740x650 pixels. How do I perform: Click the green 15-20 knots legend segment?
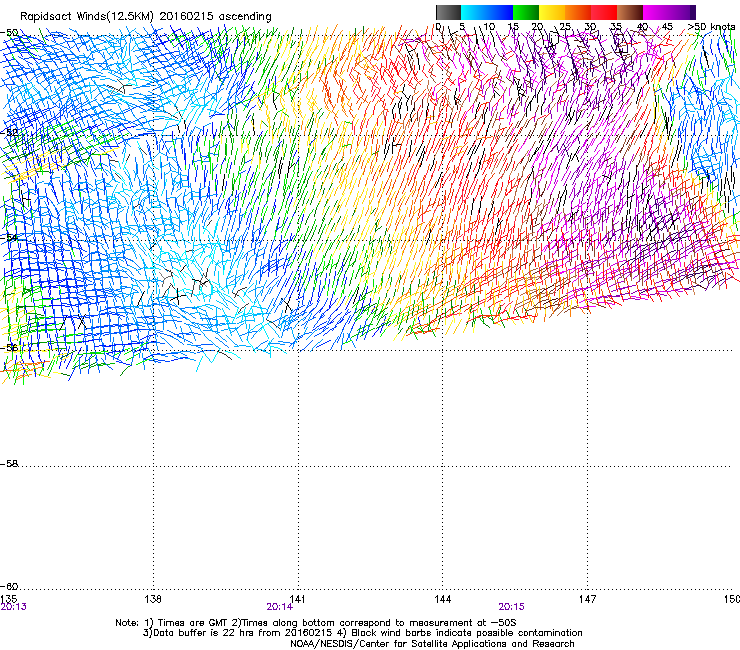[526, 12]
